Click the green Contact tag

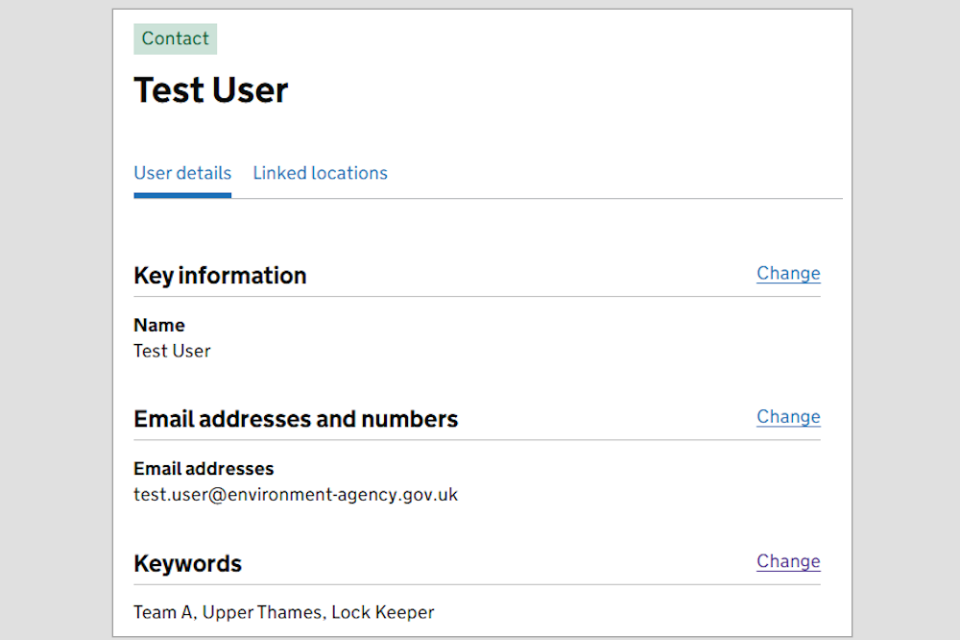pyautogui.click(x=175, y=39)
